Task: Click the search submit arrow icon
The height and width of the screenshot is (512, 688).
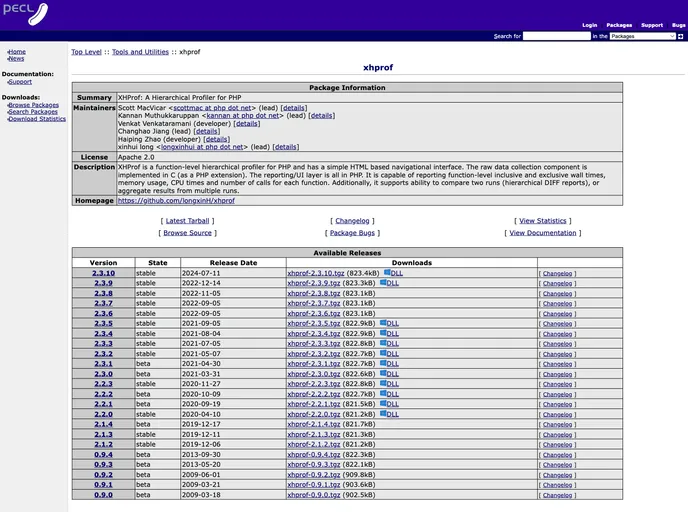Action: tap(681, 36)
